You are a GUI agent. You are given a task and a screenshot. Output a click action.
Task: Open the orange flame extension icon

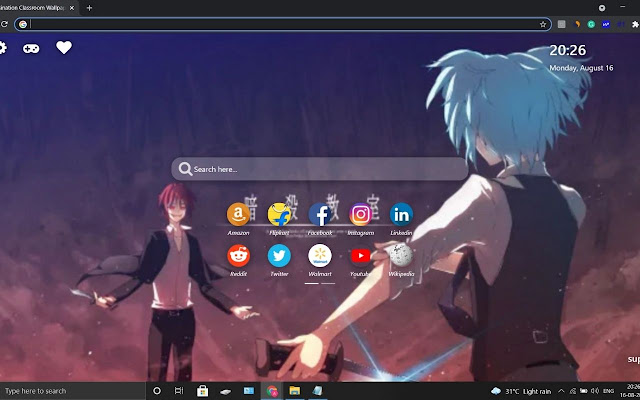(577, 24)
